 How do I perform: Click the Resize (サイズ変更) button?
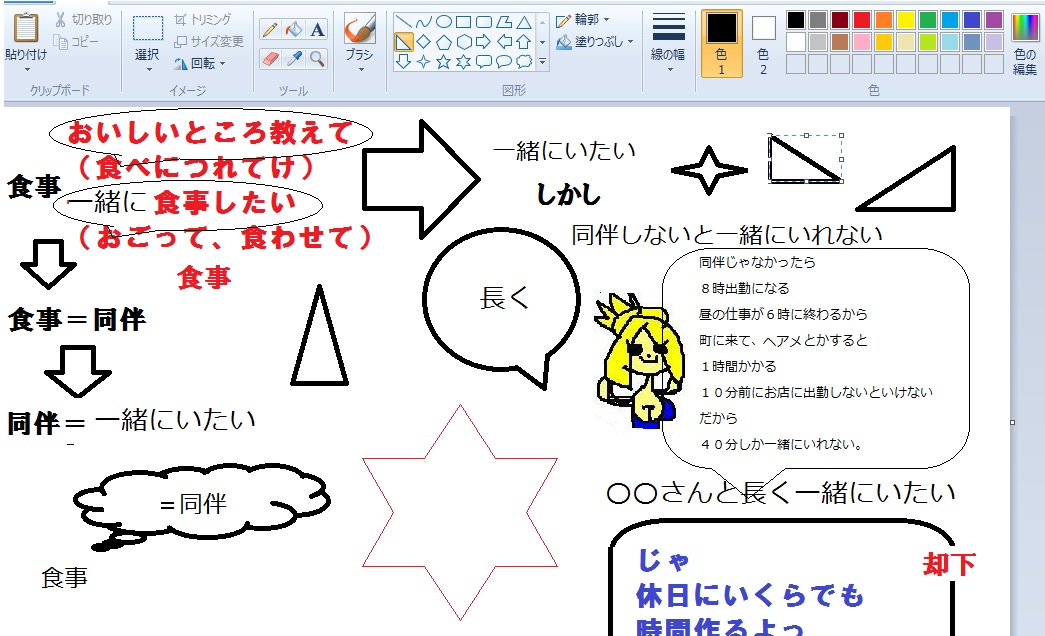209,41
